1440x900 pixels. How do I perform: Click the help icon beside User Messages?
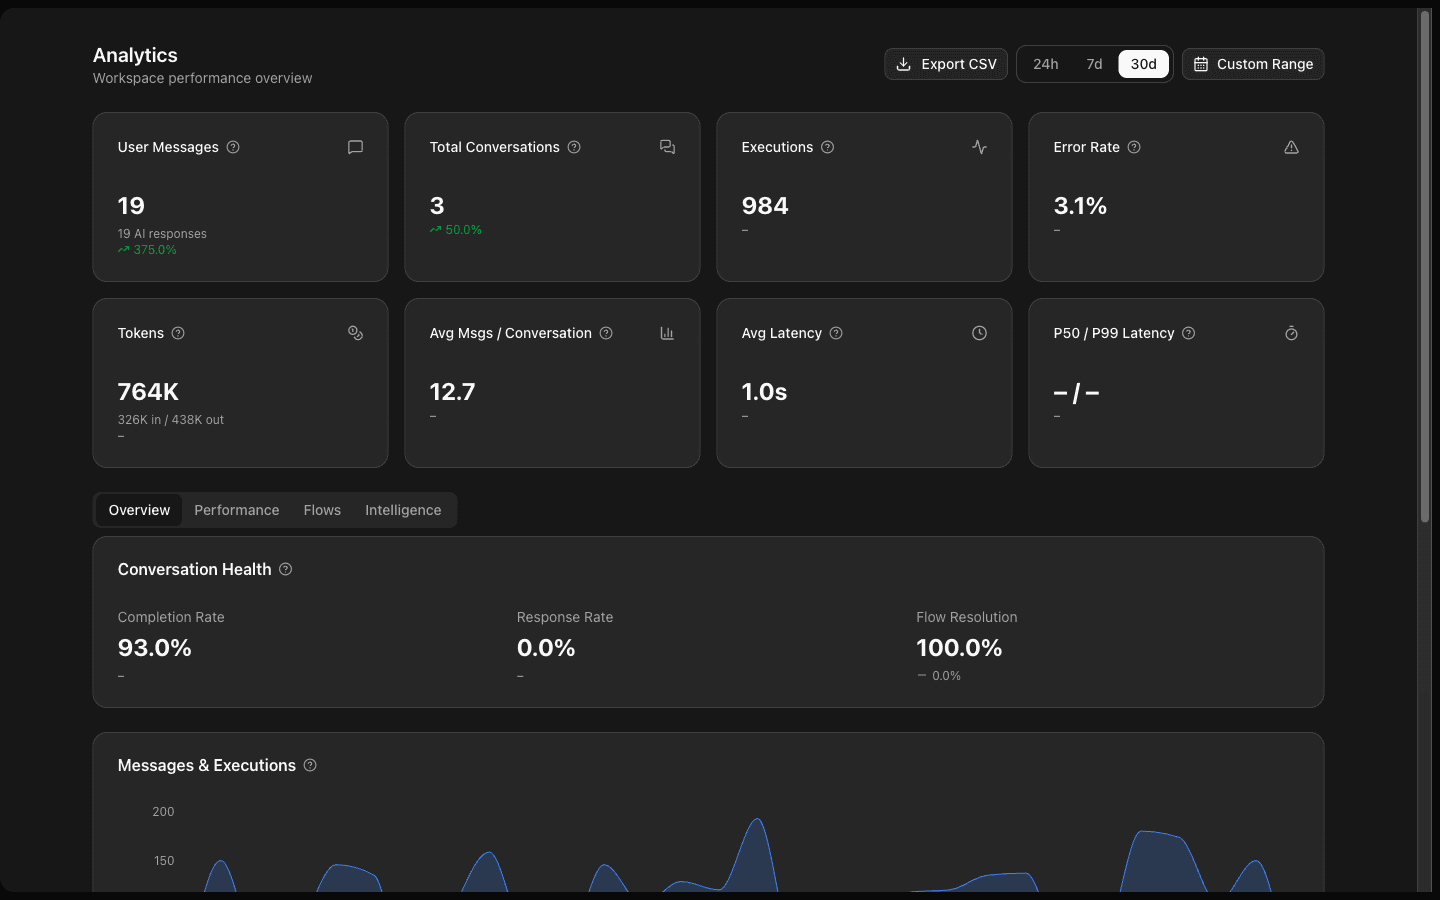click(x=233, y=147)
